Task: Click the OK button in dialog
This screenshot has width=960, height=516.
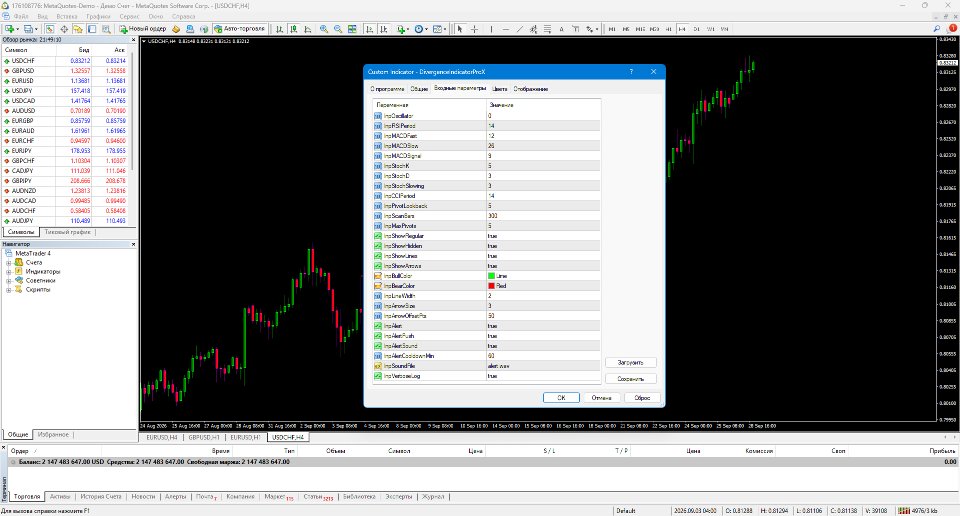Action: (x=561, y=398)
